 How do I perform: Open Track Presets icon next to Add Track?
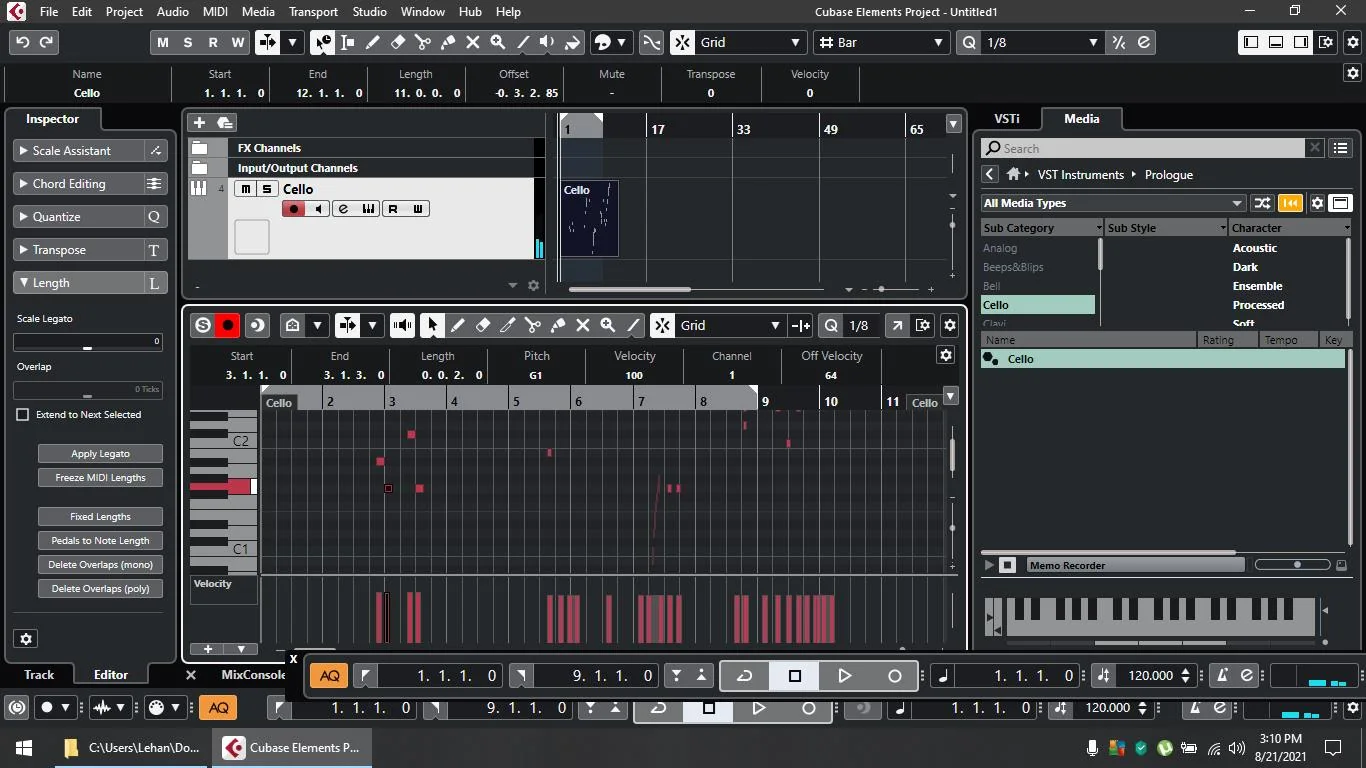[225, 122]
